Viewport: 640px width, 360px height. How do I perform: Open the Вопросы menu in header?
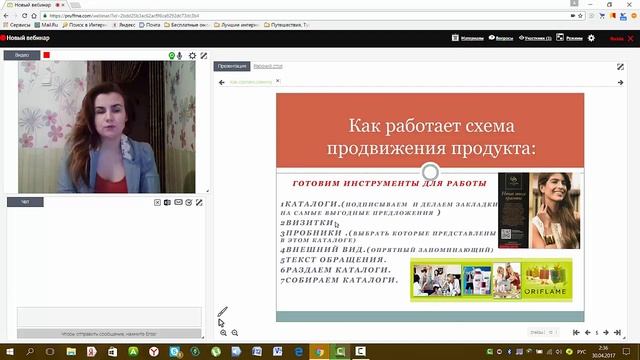click(x=501, y=38)
